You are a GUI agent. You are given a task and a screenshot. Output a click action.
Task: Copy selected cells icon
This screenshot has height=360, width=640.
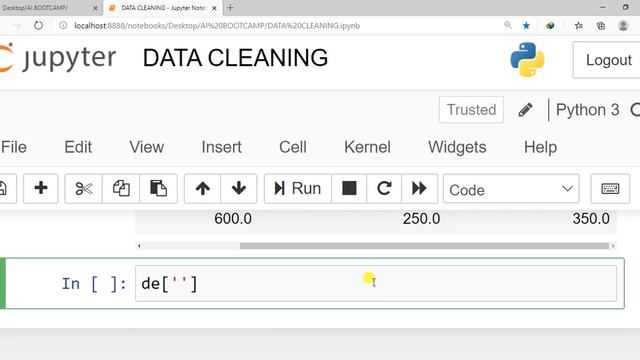point(121,189)
